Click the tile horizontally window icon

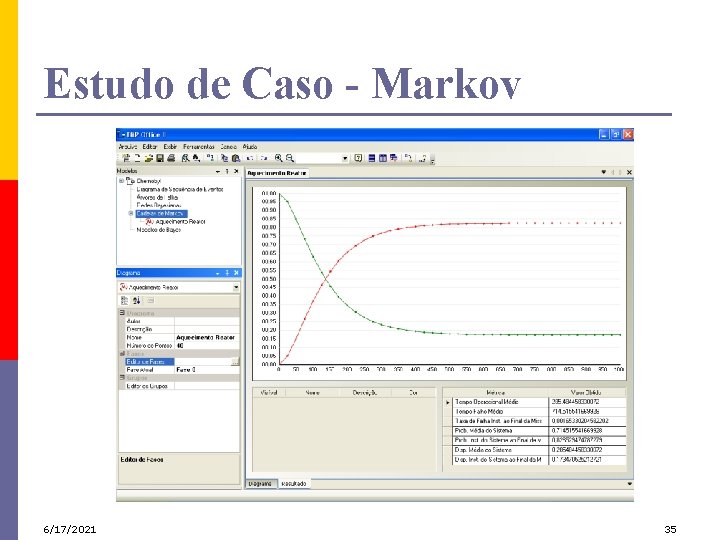coord(371,158)
